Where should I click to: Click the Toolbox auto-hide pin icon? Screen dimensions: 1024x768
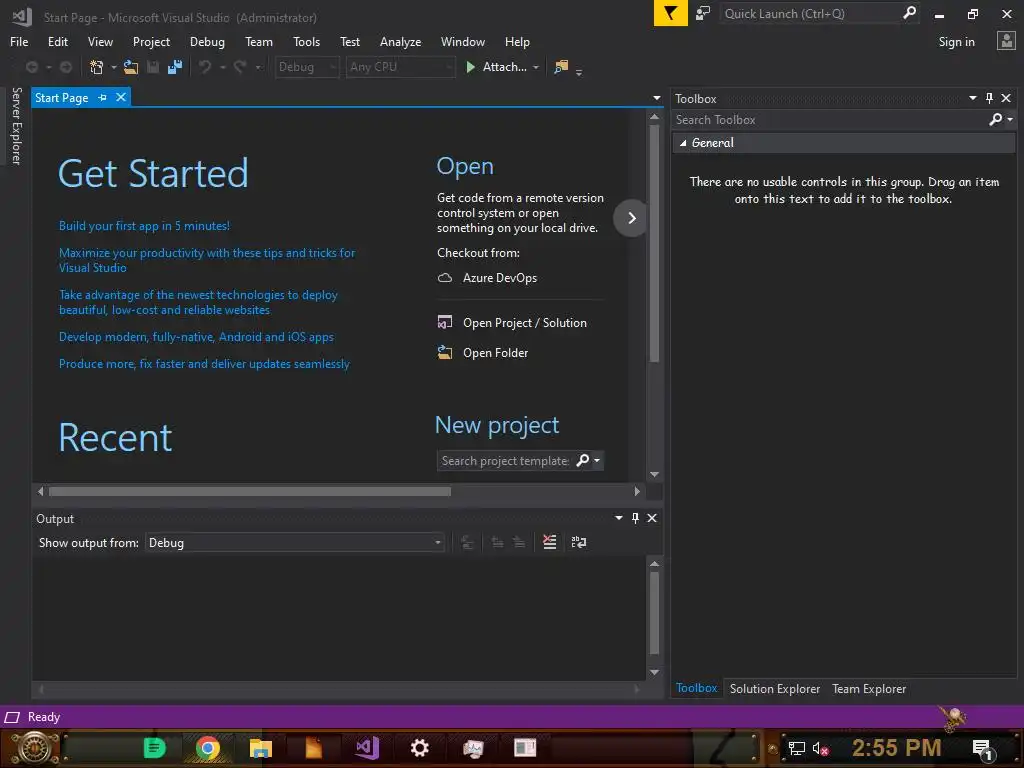(x=989, y=98)
